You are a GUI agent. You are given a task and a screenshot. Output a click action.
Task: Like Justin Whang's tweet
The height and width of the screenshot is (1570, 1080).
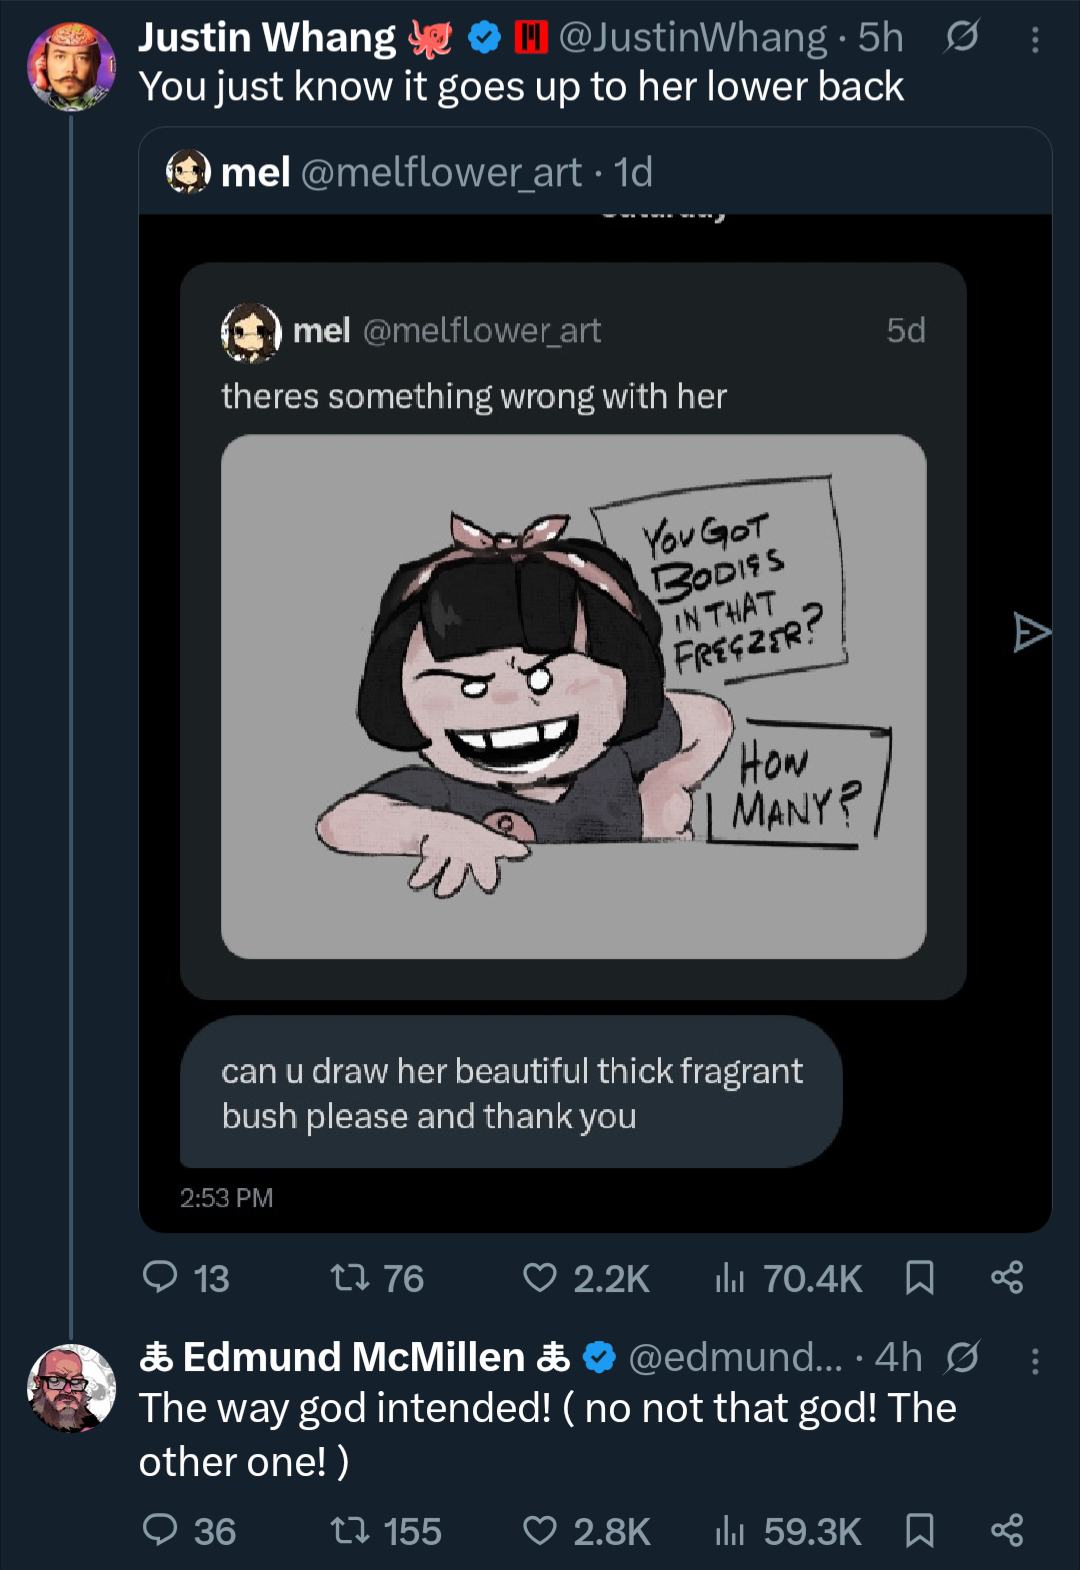pos(540,1277)
